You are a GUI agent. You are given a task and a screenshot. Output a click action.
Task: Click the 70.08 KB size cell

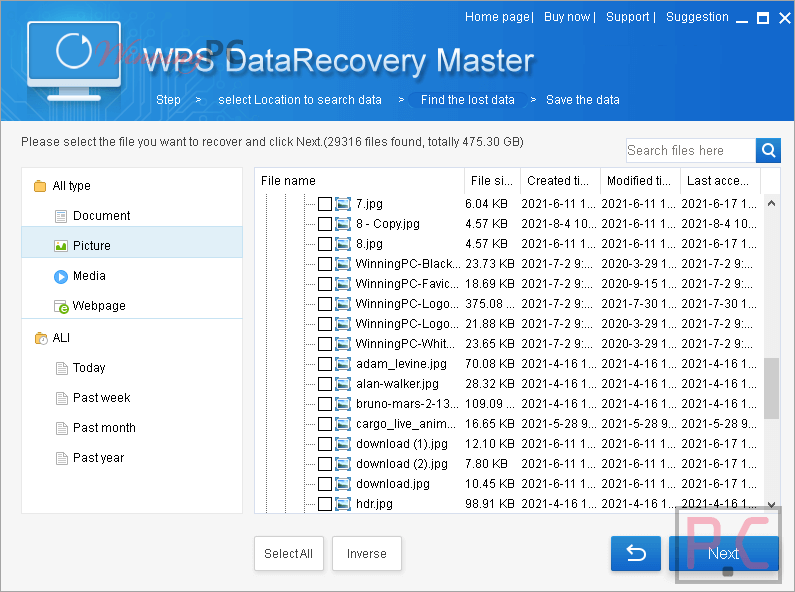(x=490, y=364)
